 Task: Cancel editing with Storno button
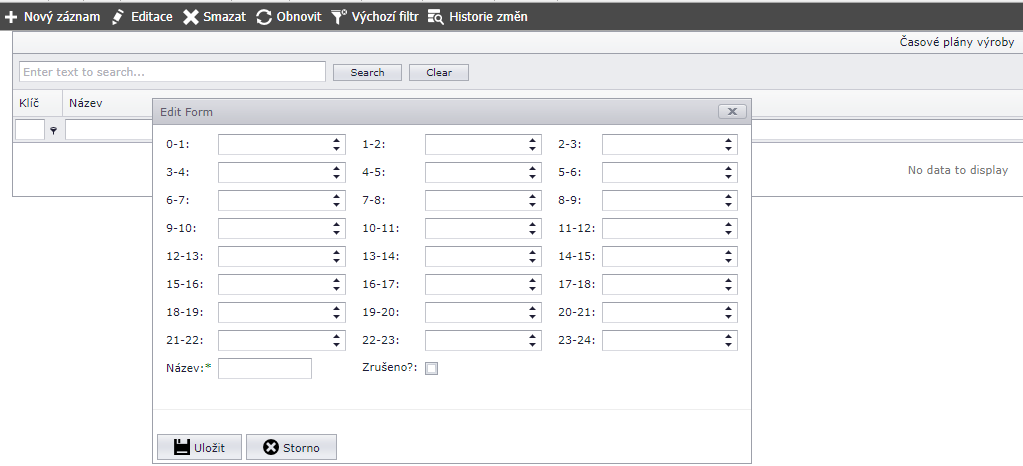291,447
